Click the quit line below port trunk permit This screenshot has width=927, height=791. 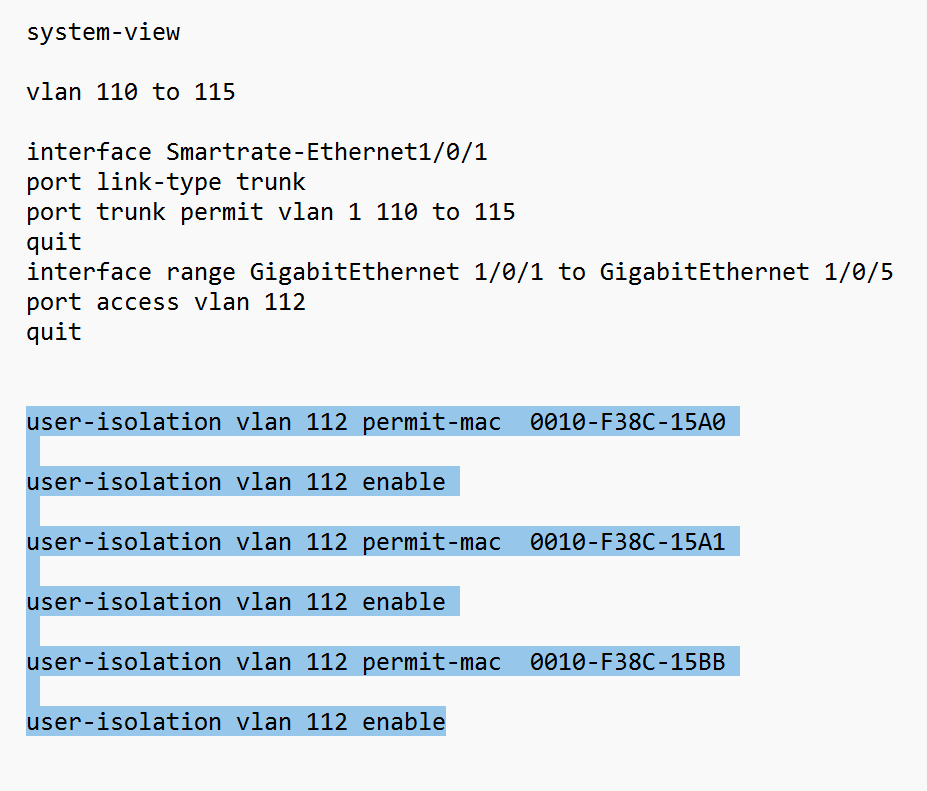pyautogui.click(x=54, y=242)
